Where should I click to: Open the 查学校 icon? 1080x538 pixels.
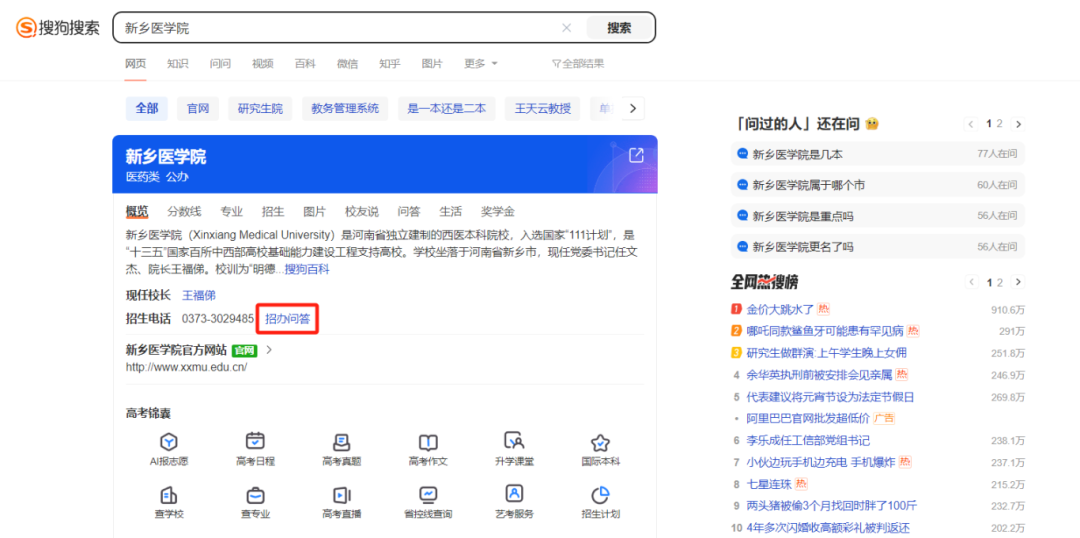[169, 495]
